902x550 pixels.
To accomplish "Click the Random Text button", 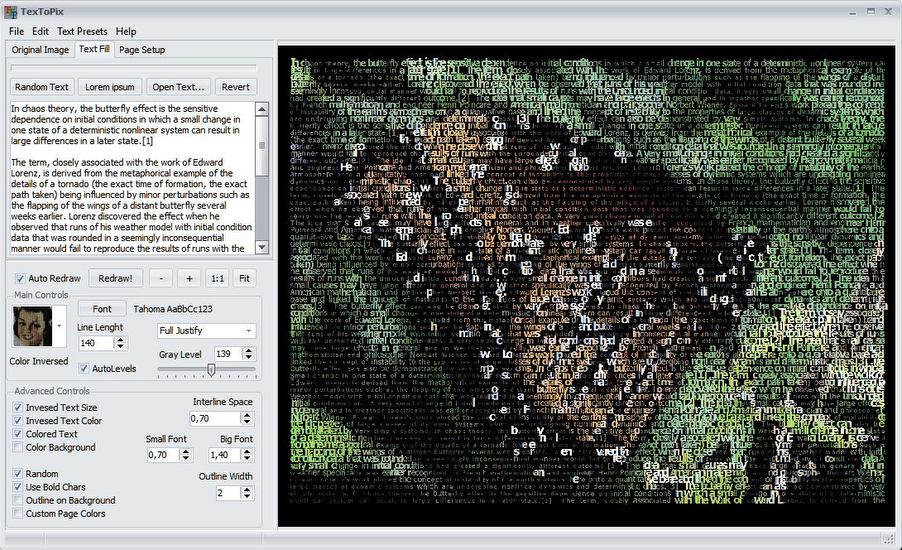I will [x=41, y=87].
